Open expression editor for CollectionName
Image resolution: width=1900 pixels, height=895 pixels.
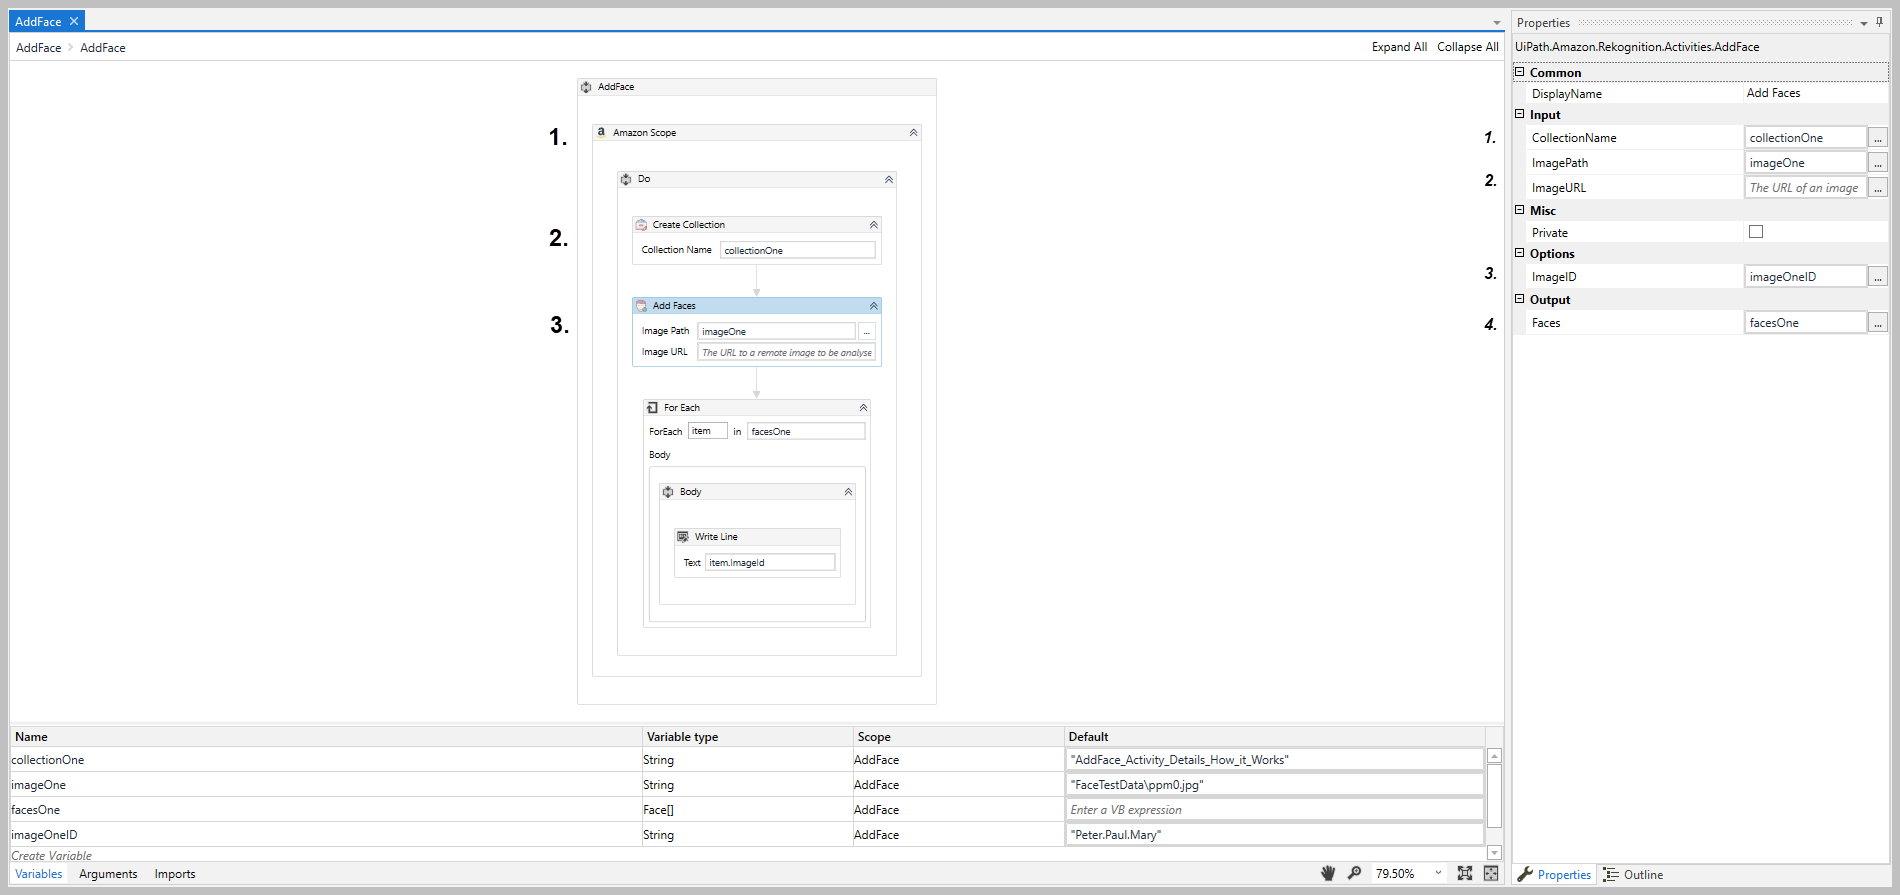click(1878, 138)
